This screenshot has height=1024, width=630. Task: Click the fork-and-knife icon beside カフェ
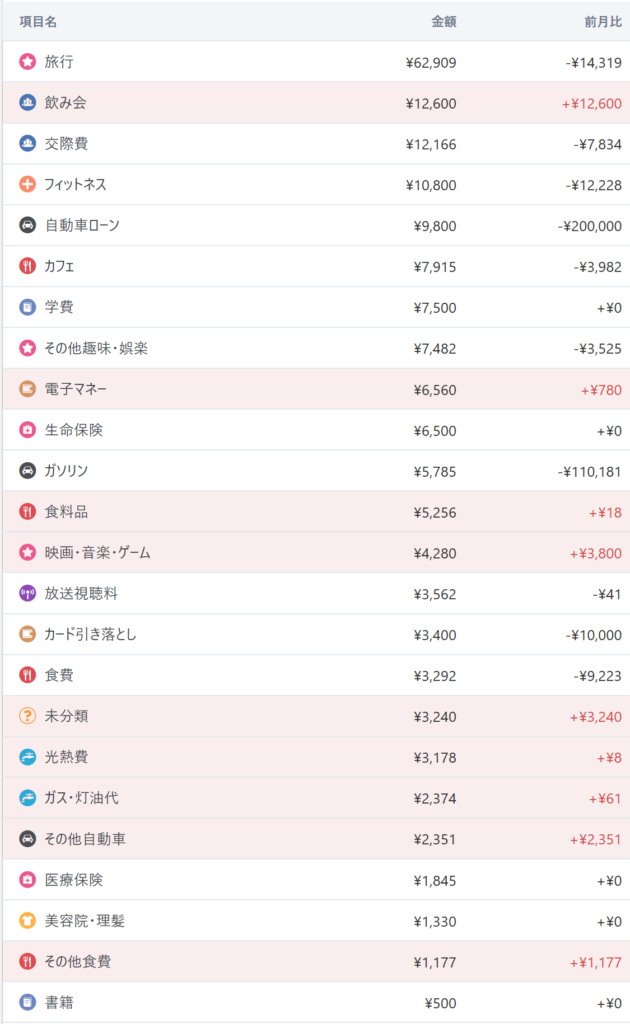coord(27,267)
